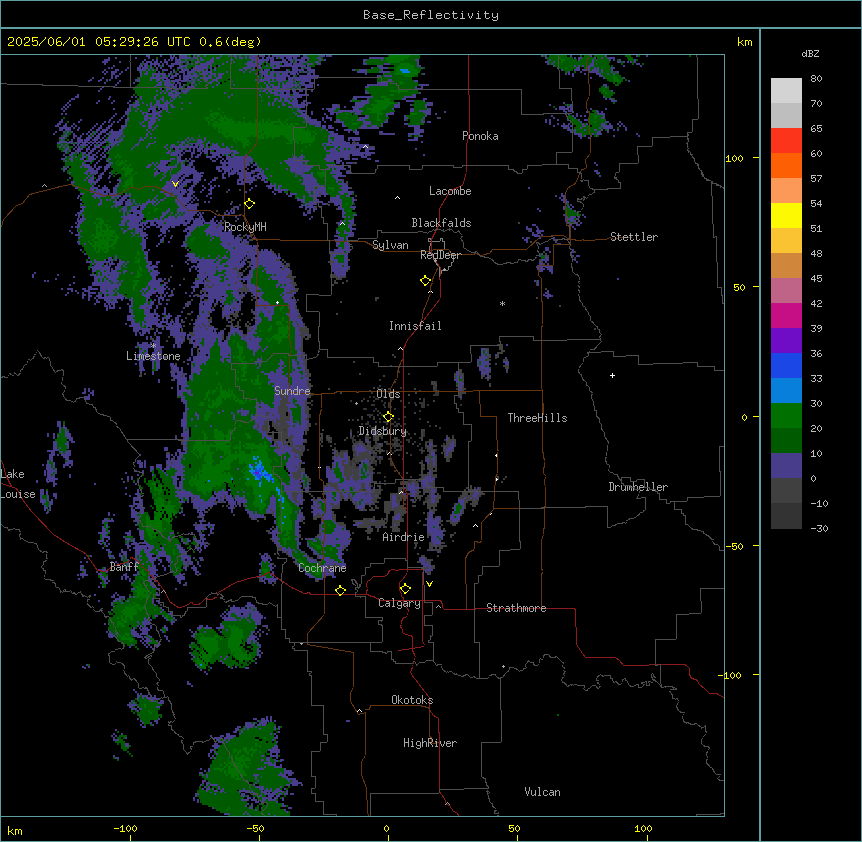Click the Lake Louise label at left edge
The height and width of the screenshot is (842, 862).
[16, 484]
